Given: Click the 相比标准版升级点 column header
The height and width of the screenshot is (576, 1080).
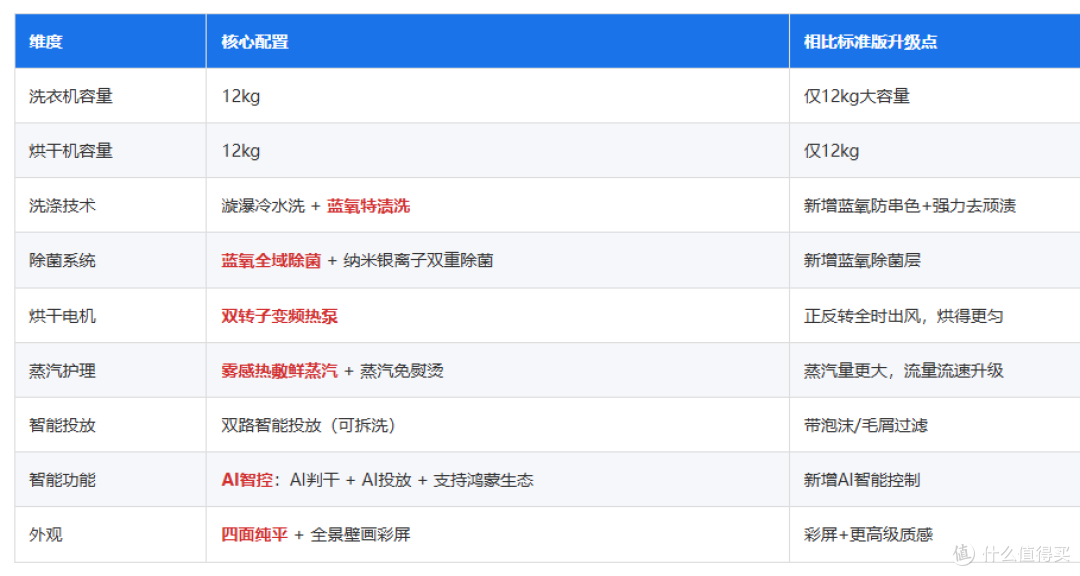Looking at the screenshot, I should [935, 41].
